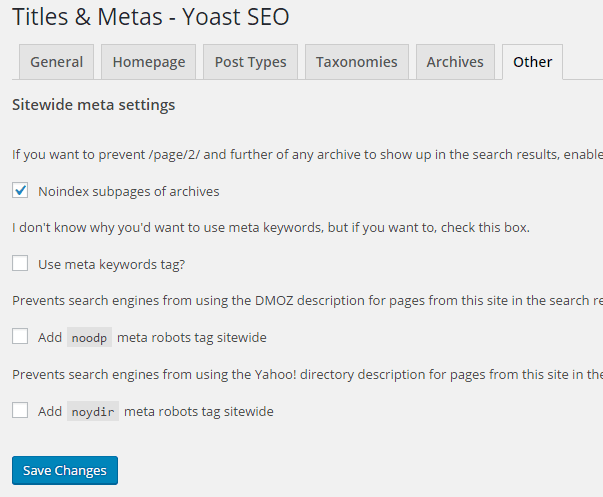Click the active Other tab
The image size is (603, 497).
coord(532,61)
